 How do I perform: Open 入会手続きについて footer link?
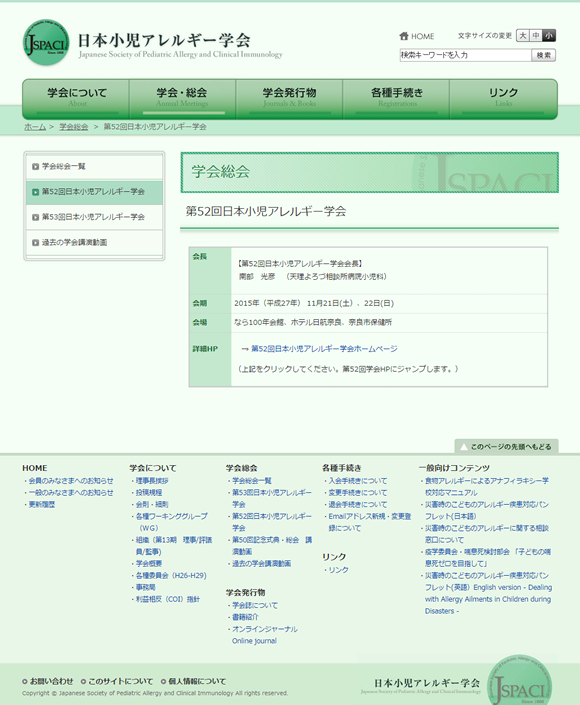tap(358, 481)
